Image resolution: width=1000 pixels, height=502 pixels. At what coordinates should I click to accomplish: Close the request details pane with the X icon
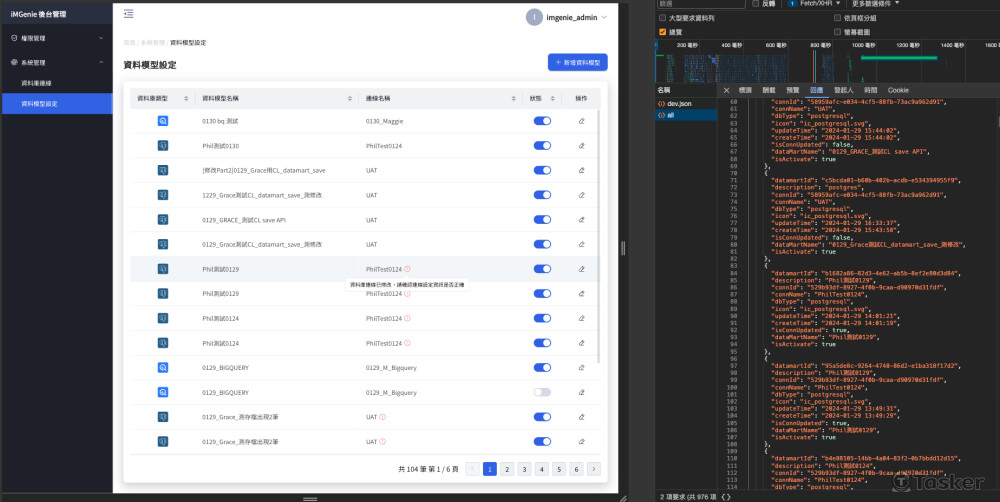coord(727,90)
